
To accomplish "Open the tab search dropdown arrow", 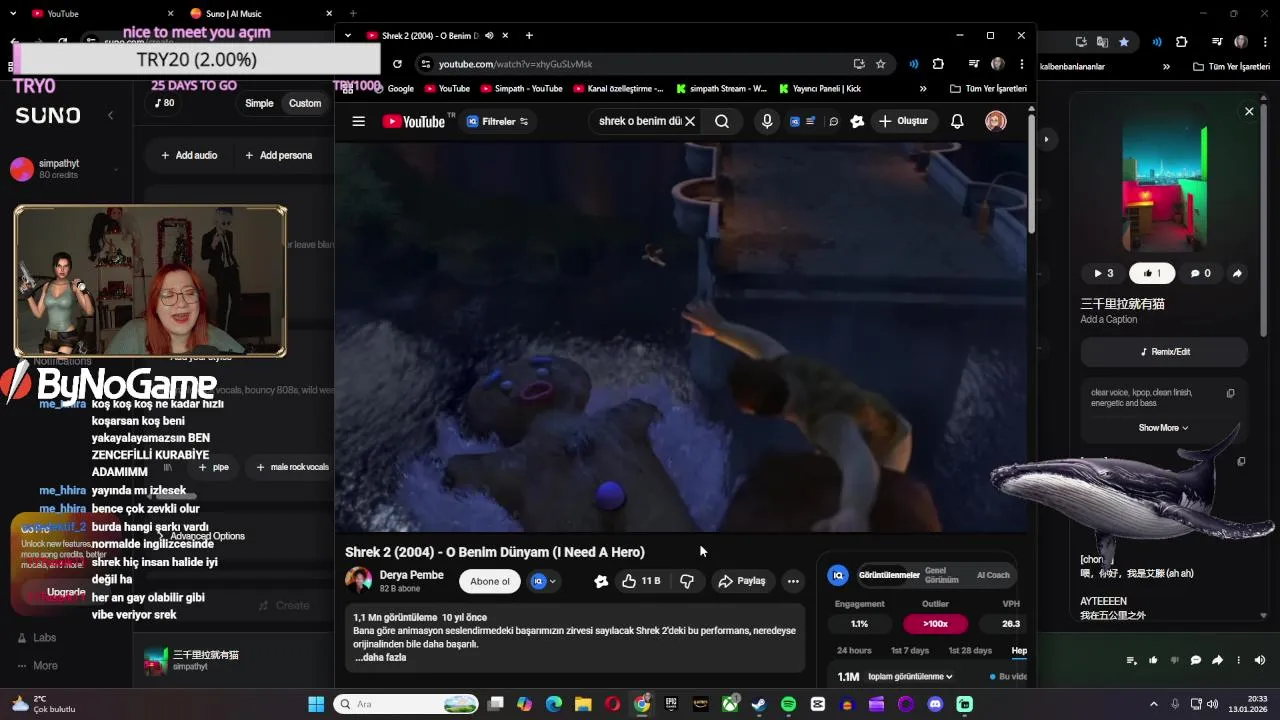I will [x=347, y=36].
